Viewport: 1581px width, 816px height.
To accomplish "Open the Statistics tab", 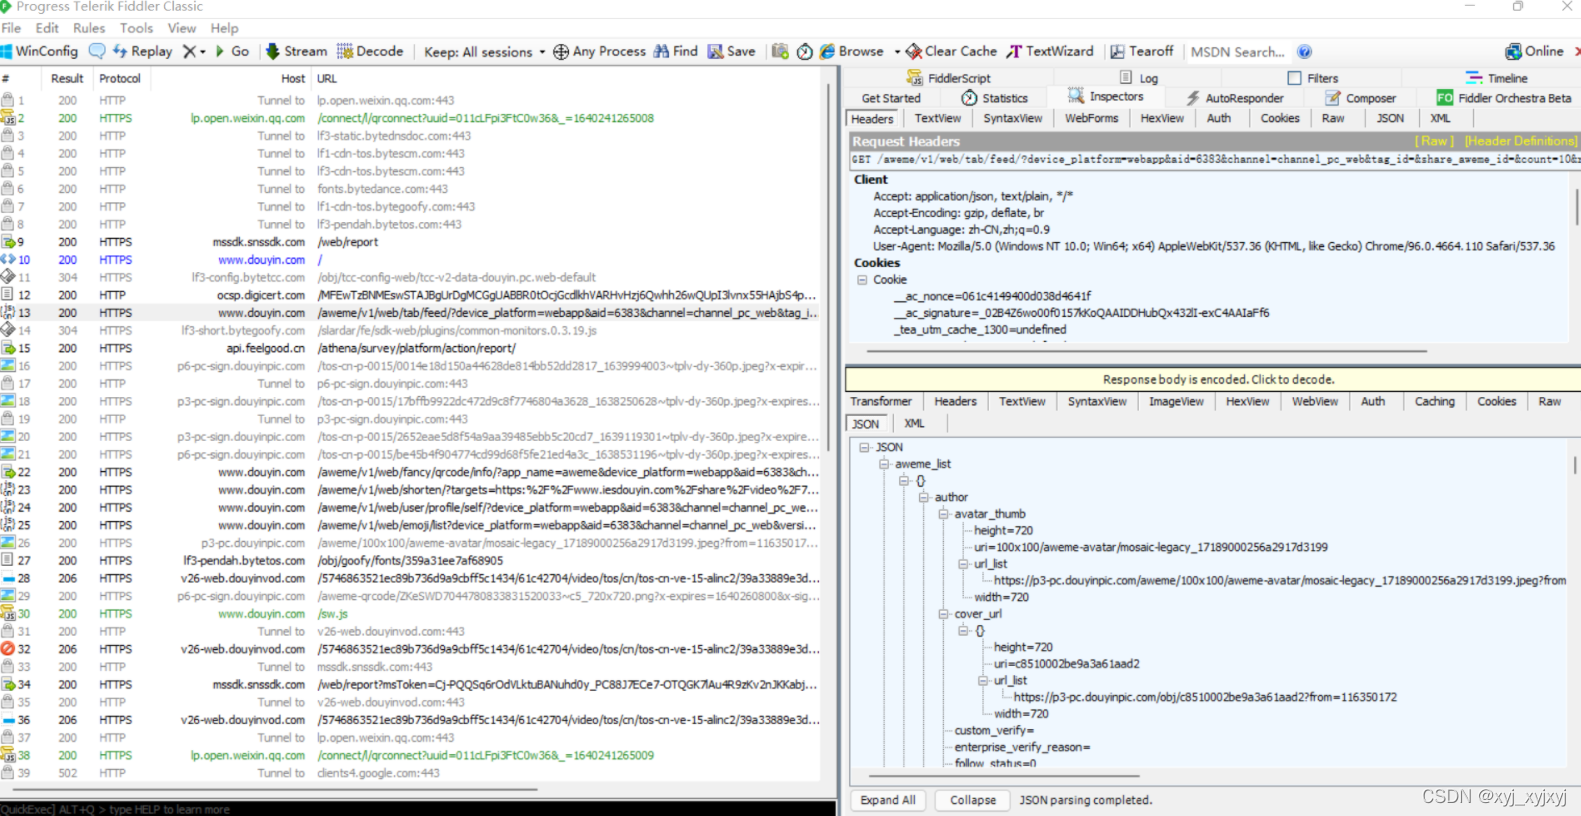I will pos(994,98).
